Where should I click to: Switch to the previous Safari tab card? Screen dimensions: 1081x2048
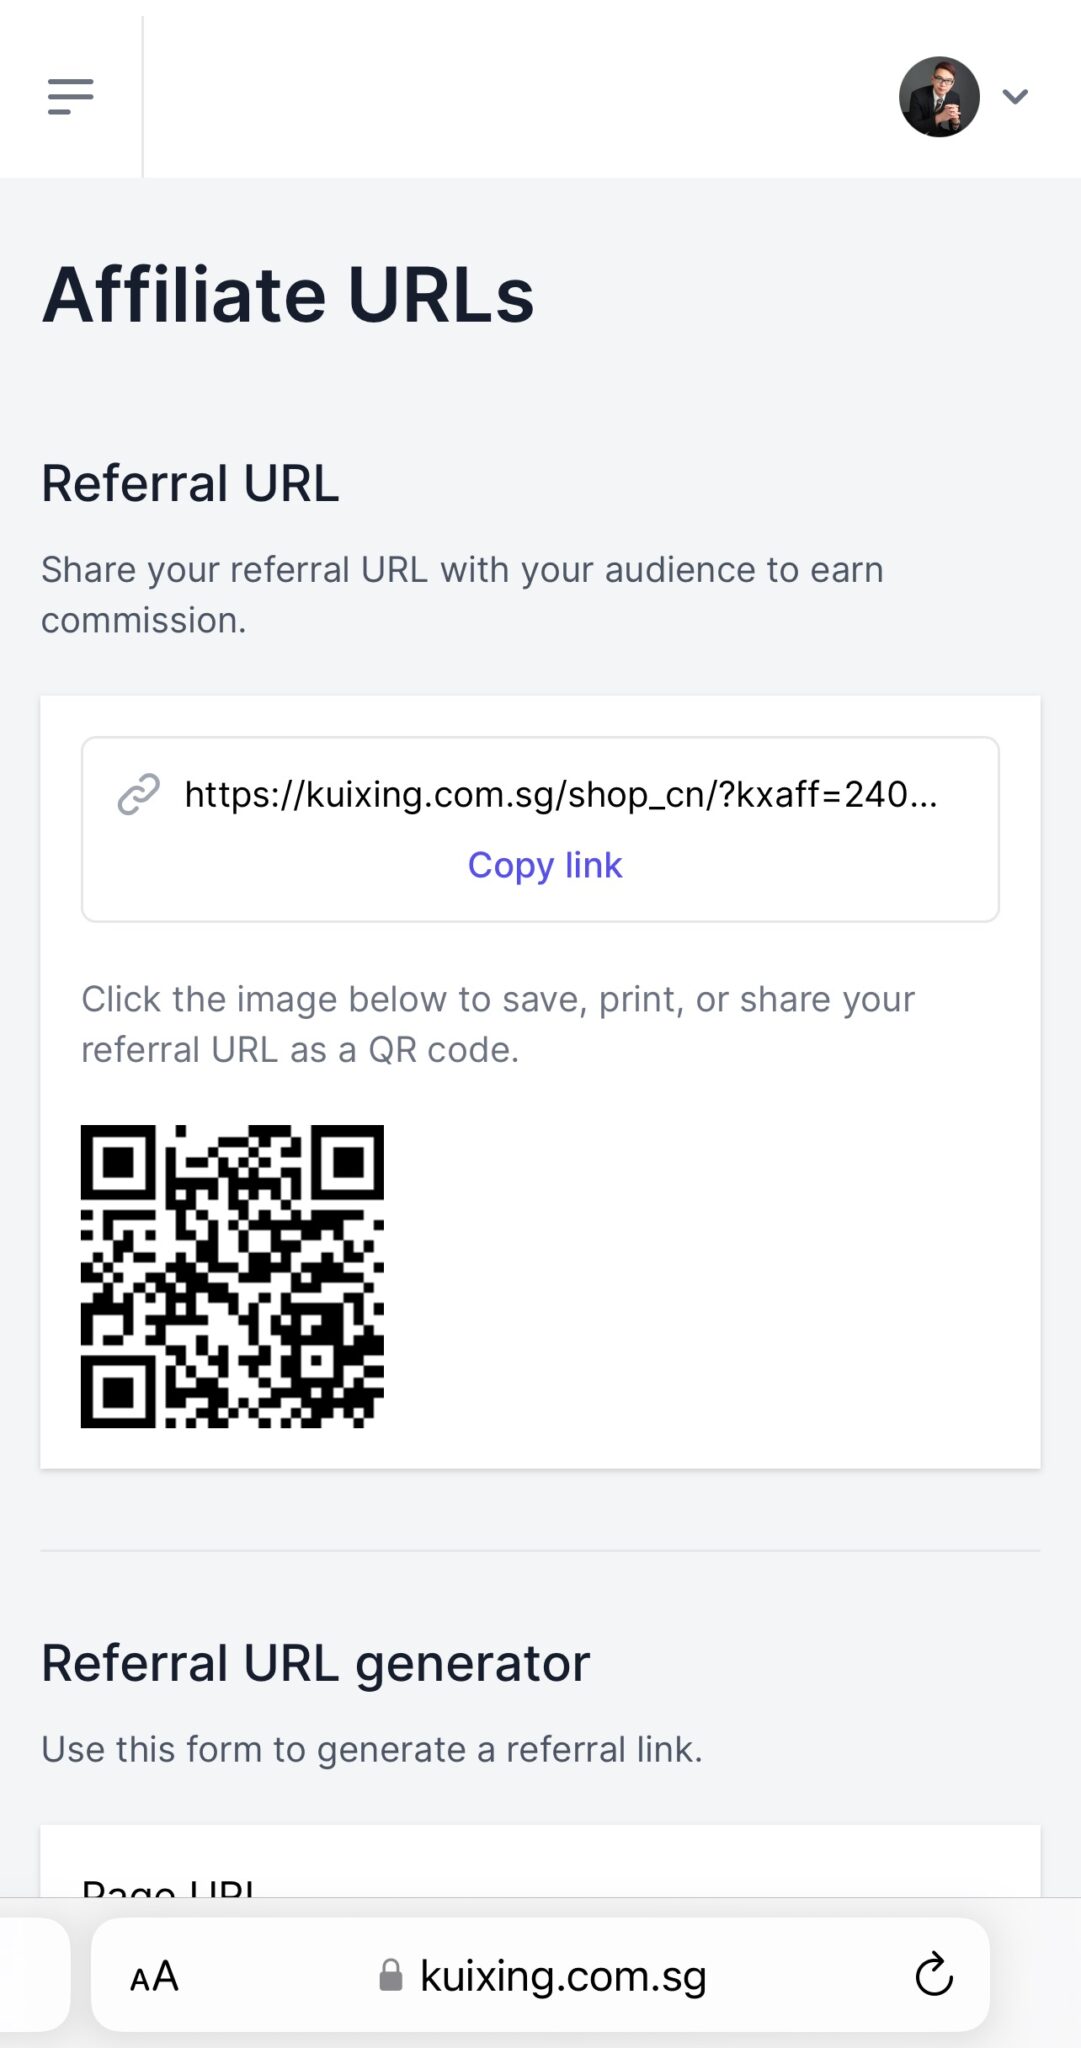click(x=32, y=1974)
